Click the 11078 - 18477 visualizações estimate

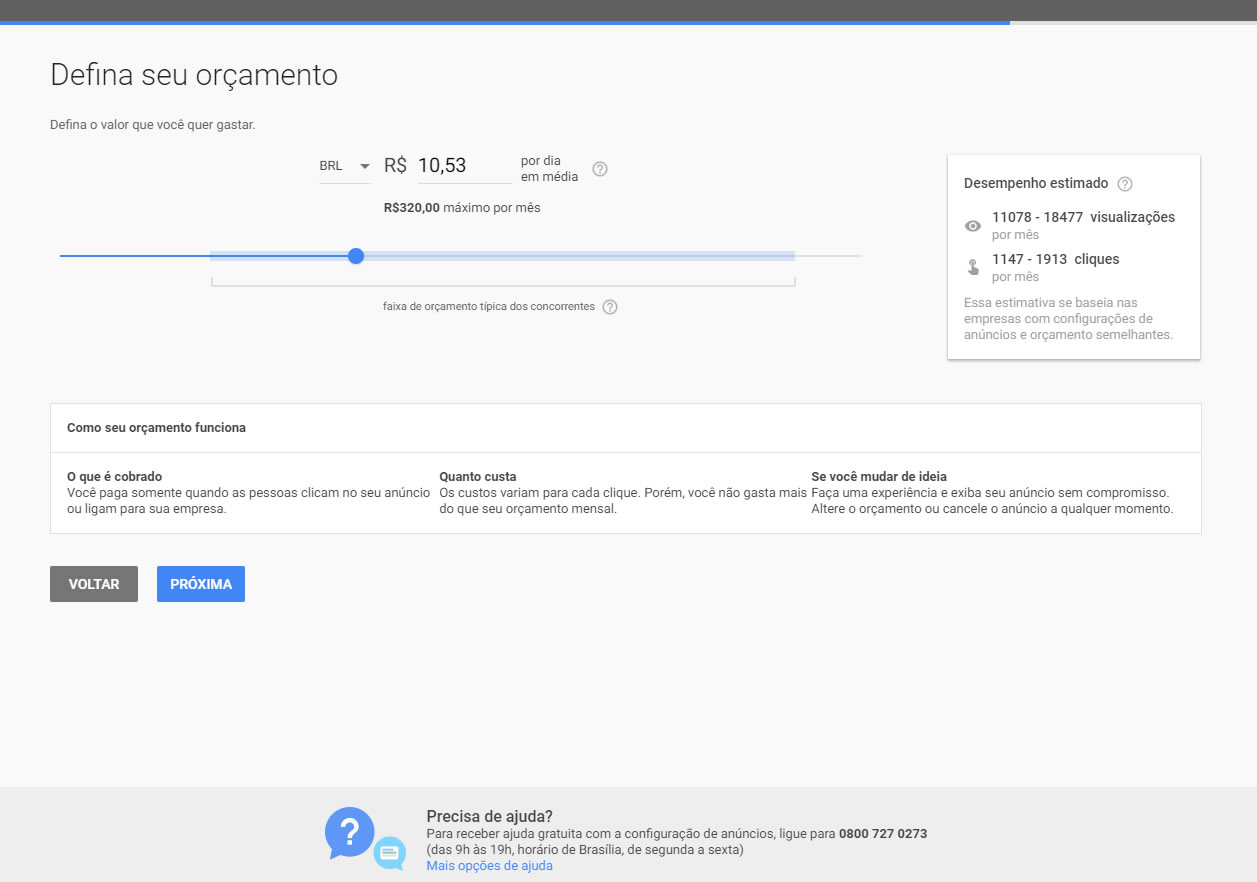pos(1083,217)
